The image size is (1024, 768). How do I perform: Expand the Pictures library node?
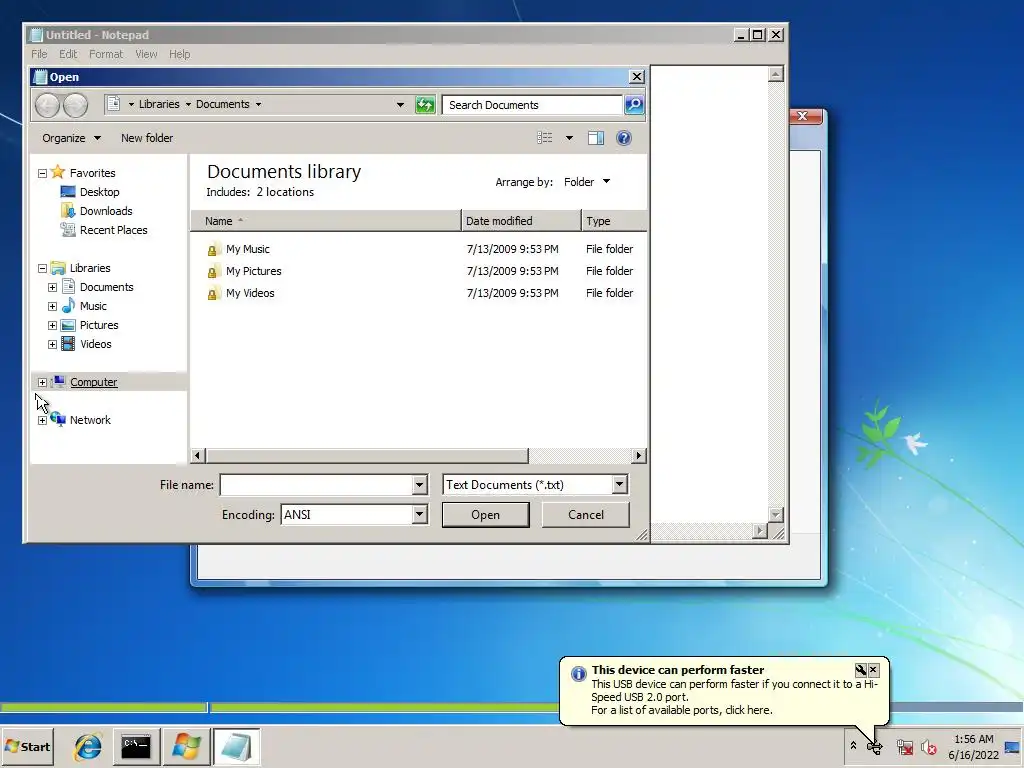coord(52,325)
